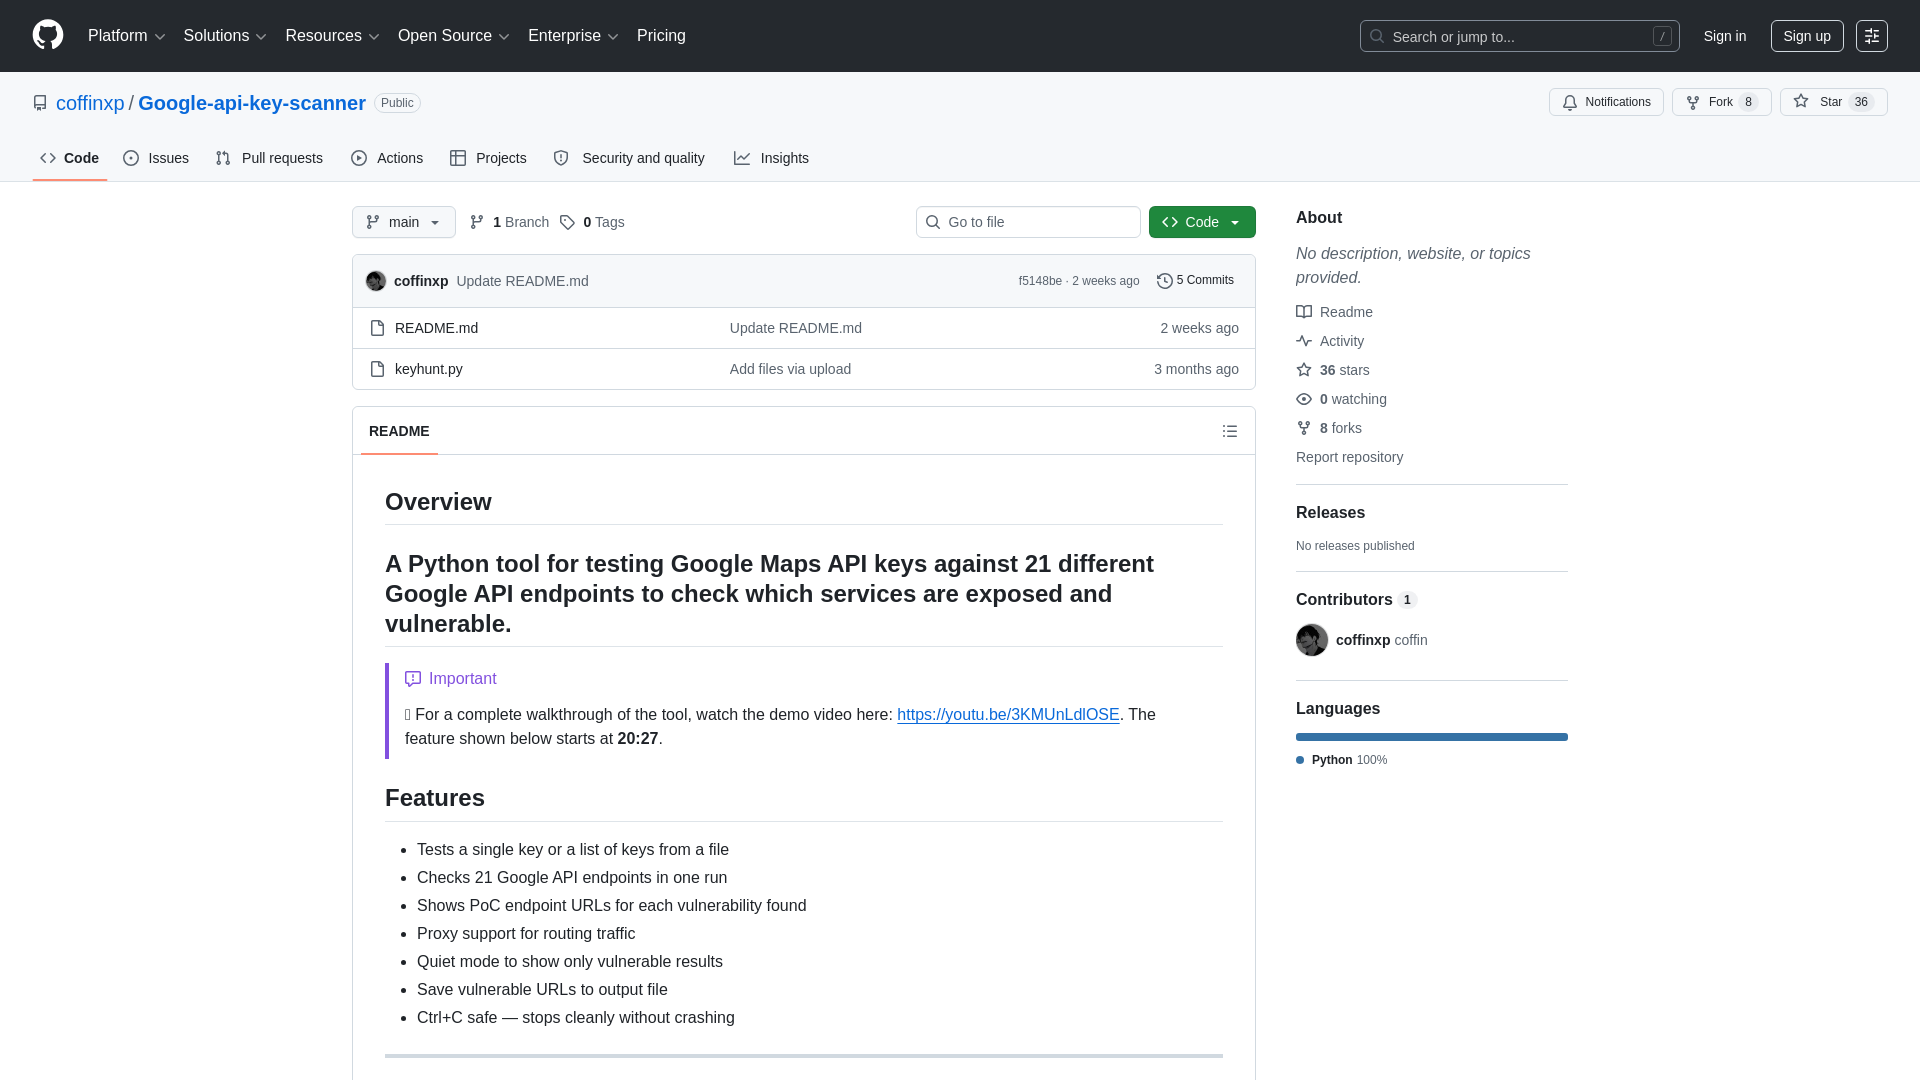Screen dimensions: 1920x1080
Task: Click the GitHub logo icon
Action: [x=48, y=35]
